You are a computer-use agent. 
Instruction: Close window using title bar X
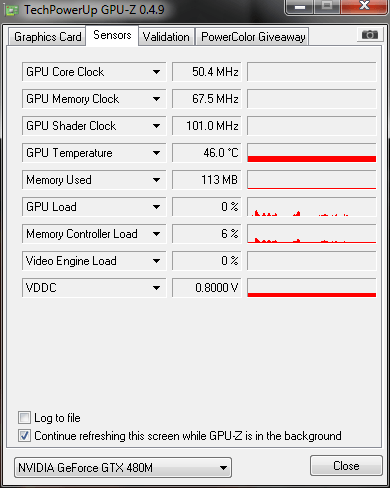[x=364, y=7]
